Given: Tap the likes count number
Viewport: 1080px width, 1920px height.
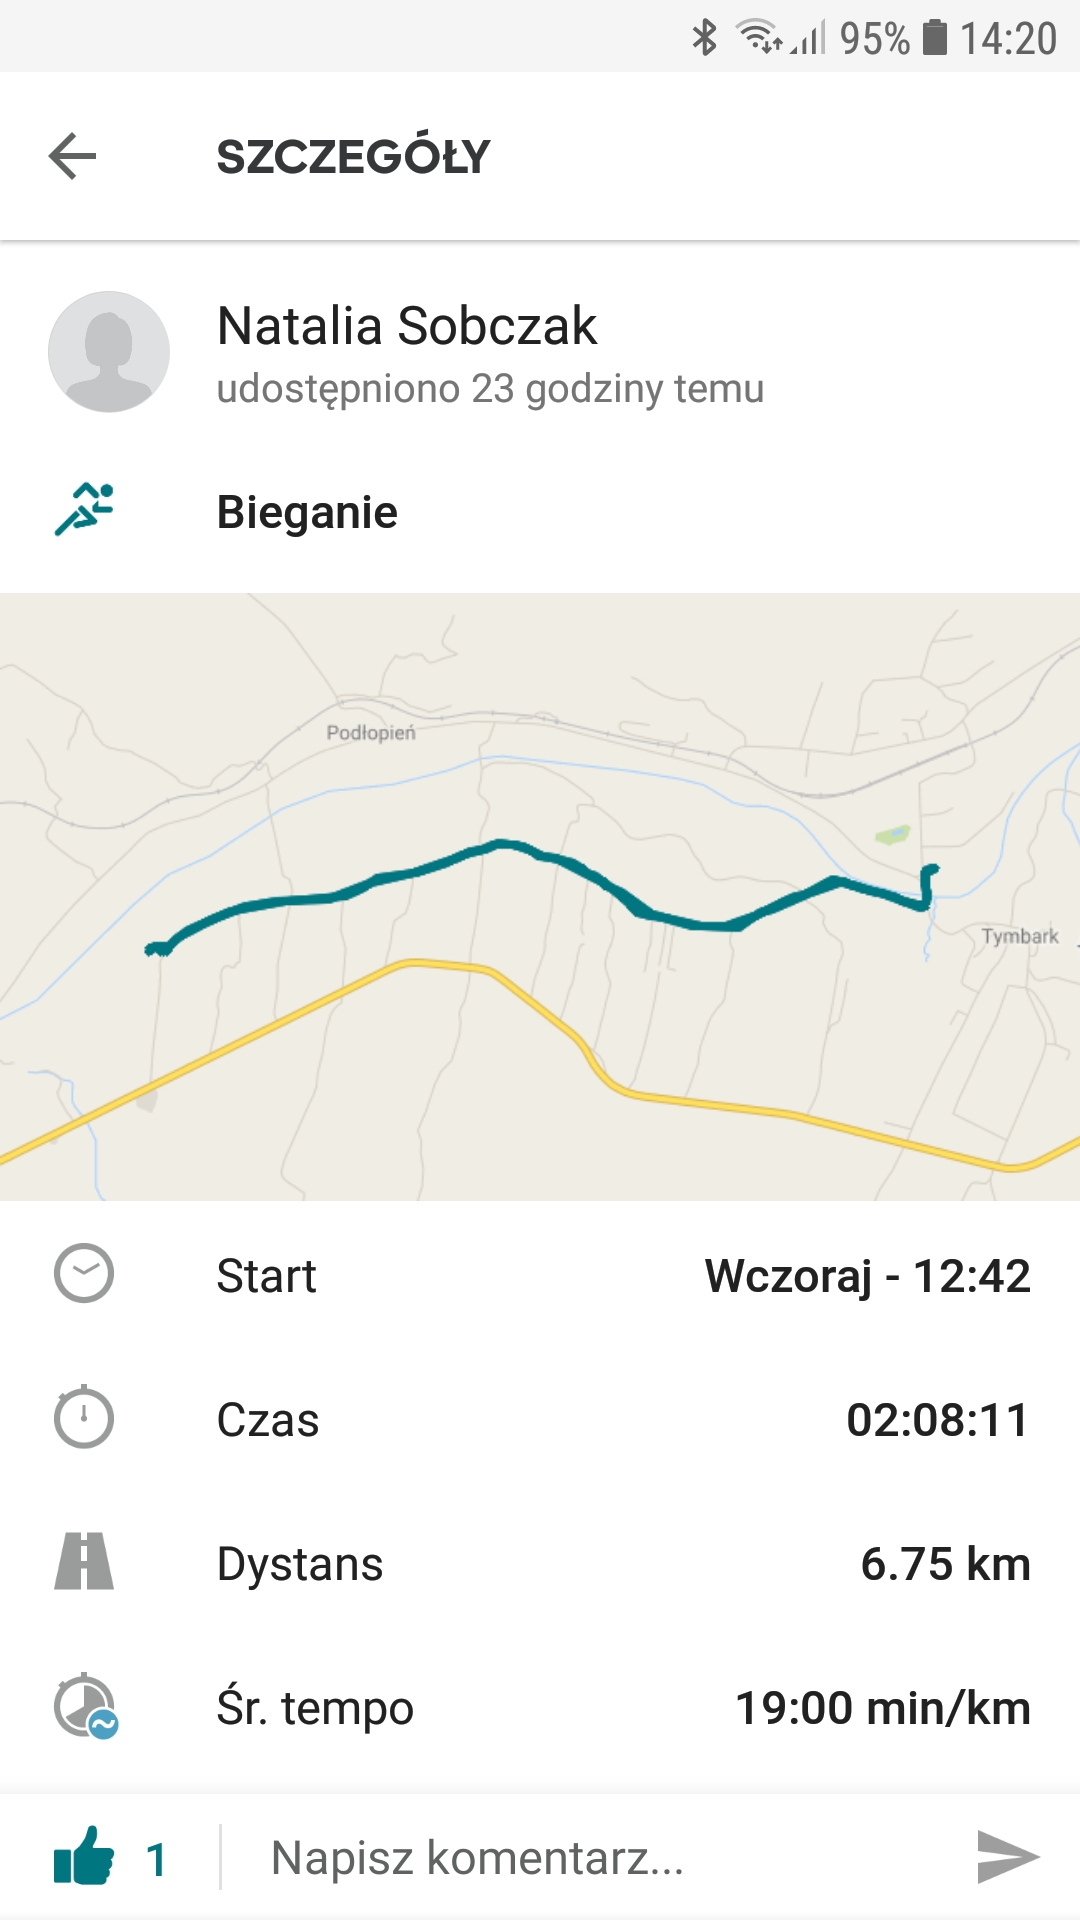Looking at the screenshot, I should [156, 1860].
